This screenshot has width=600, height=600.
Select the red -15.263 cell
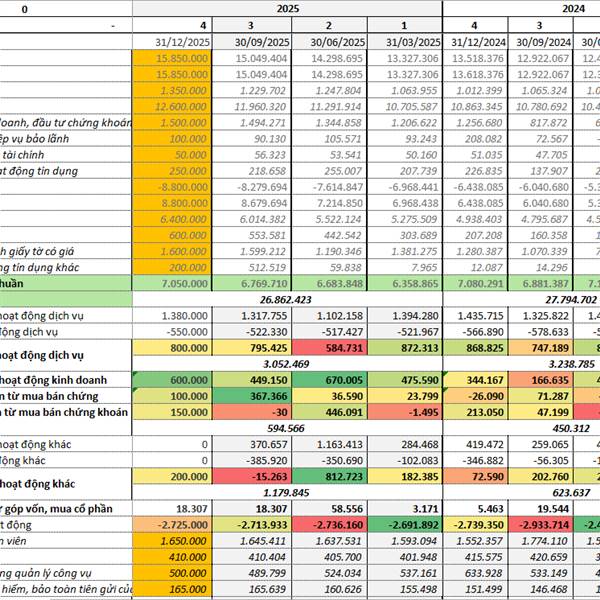click(x=252, y=476)
